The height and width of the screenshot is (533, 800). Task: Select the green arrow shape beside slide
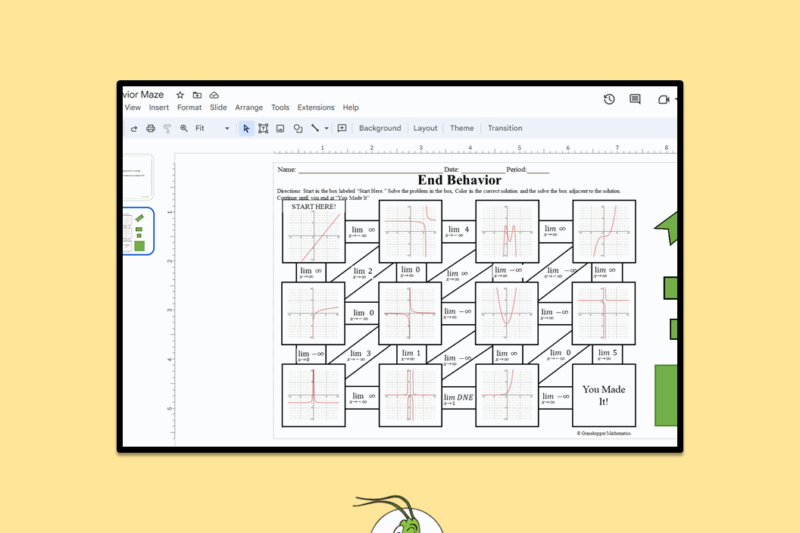tap(667, 228)
